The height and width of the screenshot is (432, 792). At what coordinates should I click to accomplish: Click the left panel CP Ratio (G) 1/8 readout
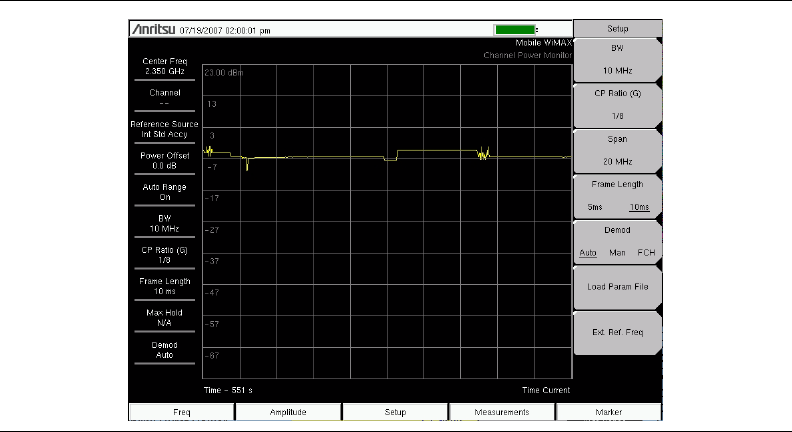[x=165, y=255]
